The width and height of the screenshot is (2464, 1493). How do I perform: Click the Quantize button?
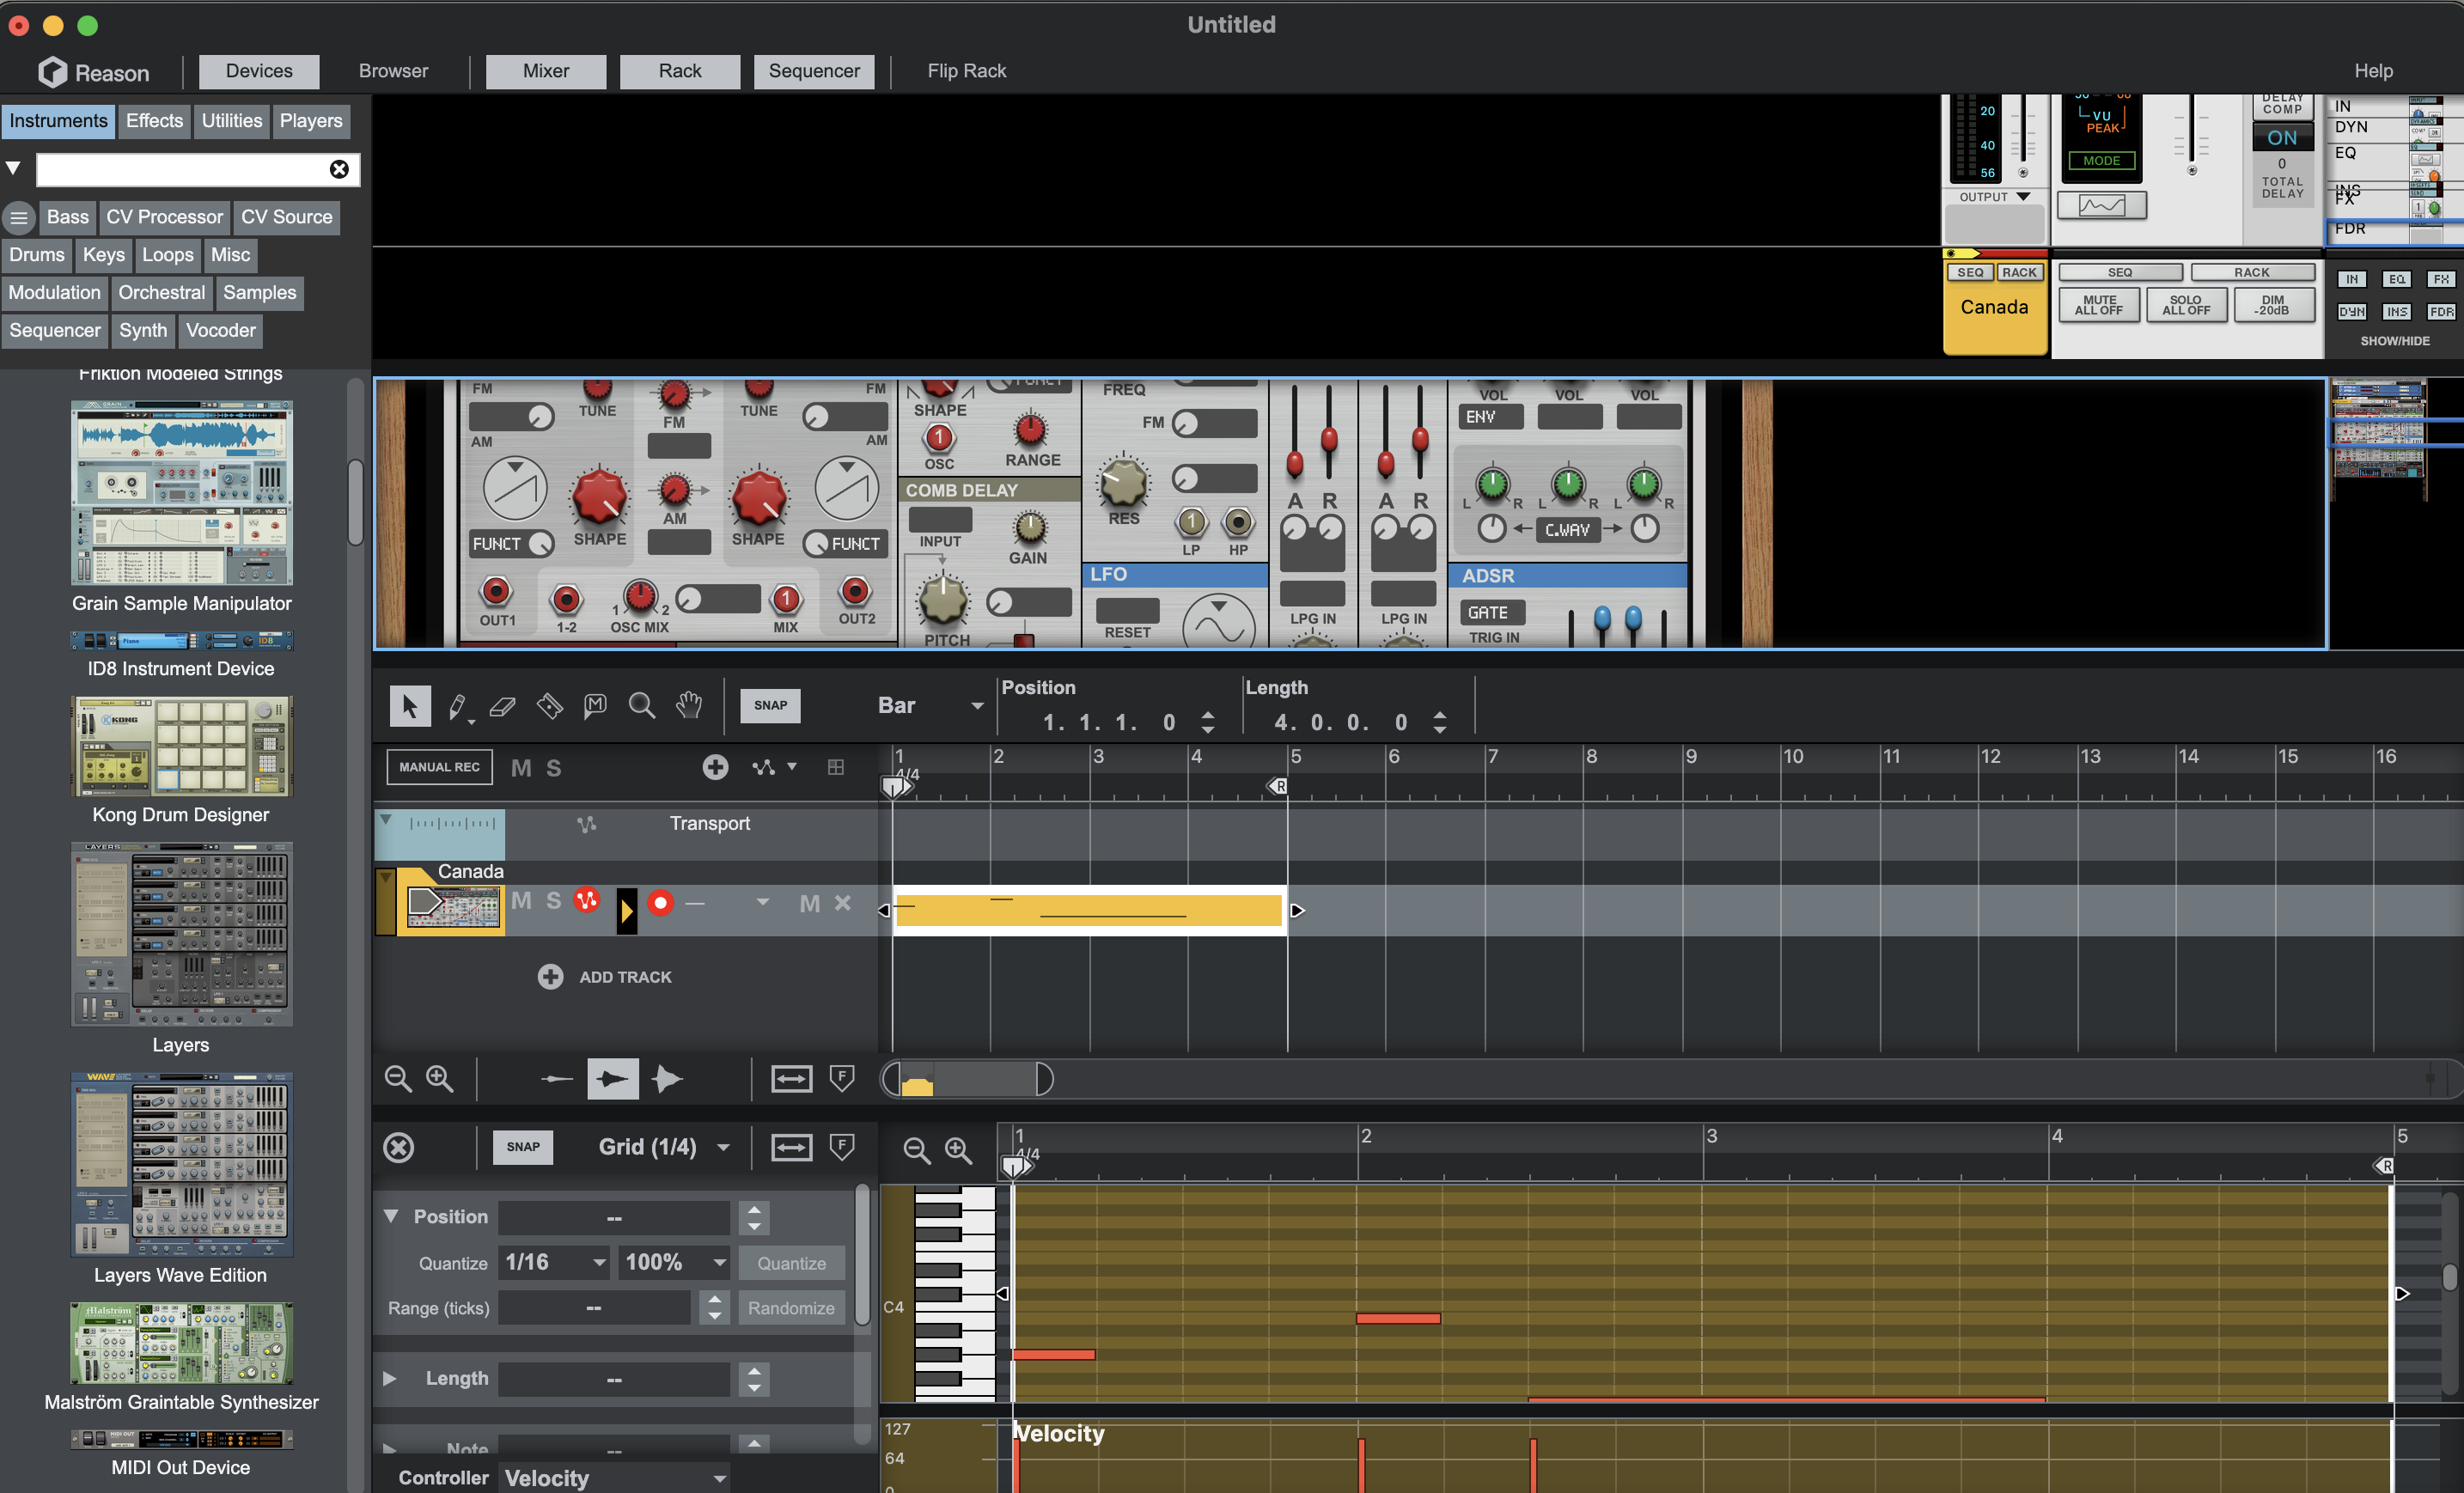[x=791, y=1263]
